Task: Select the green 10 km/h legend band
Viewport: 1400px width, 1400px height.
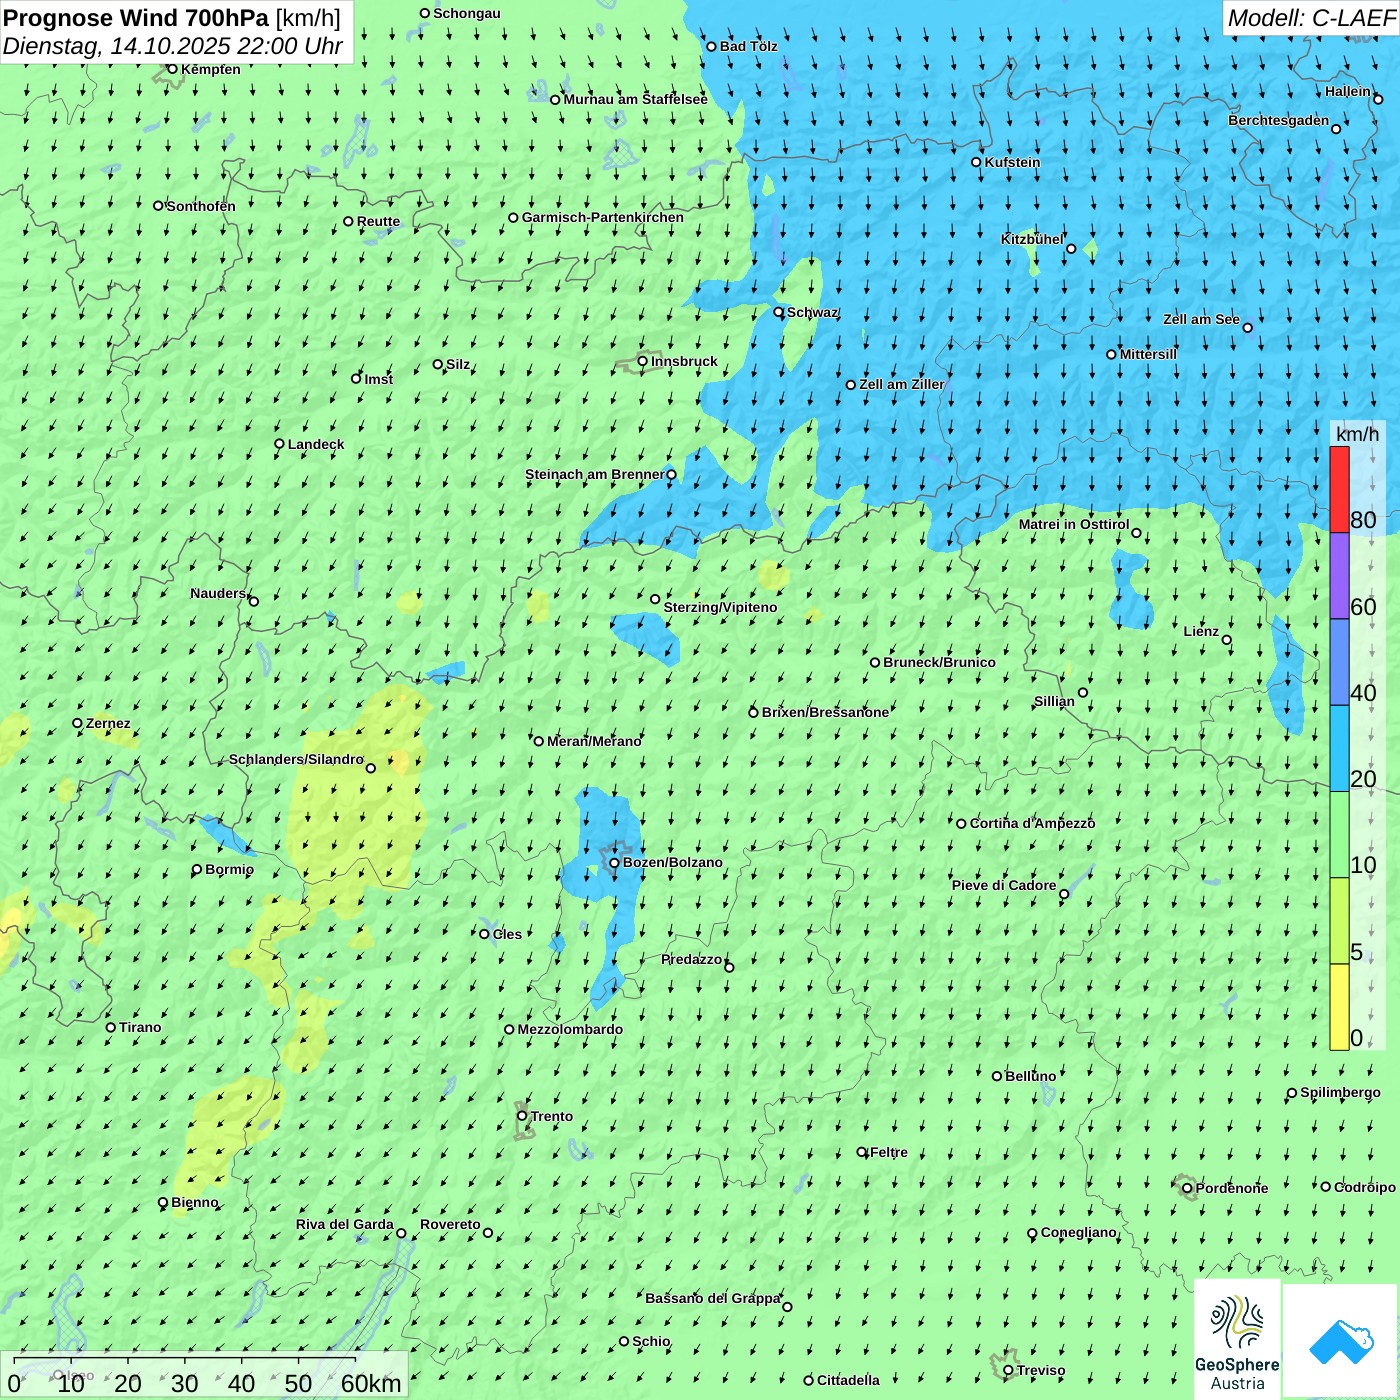Action: [1339, 834]
